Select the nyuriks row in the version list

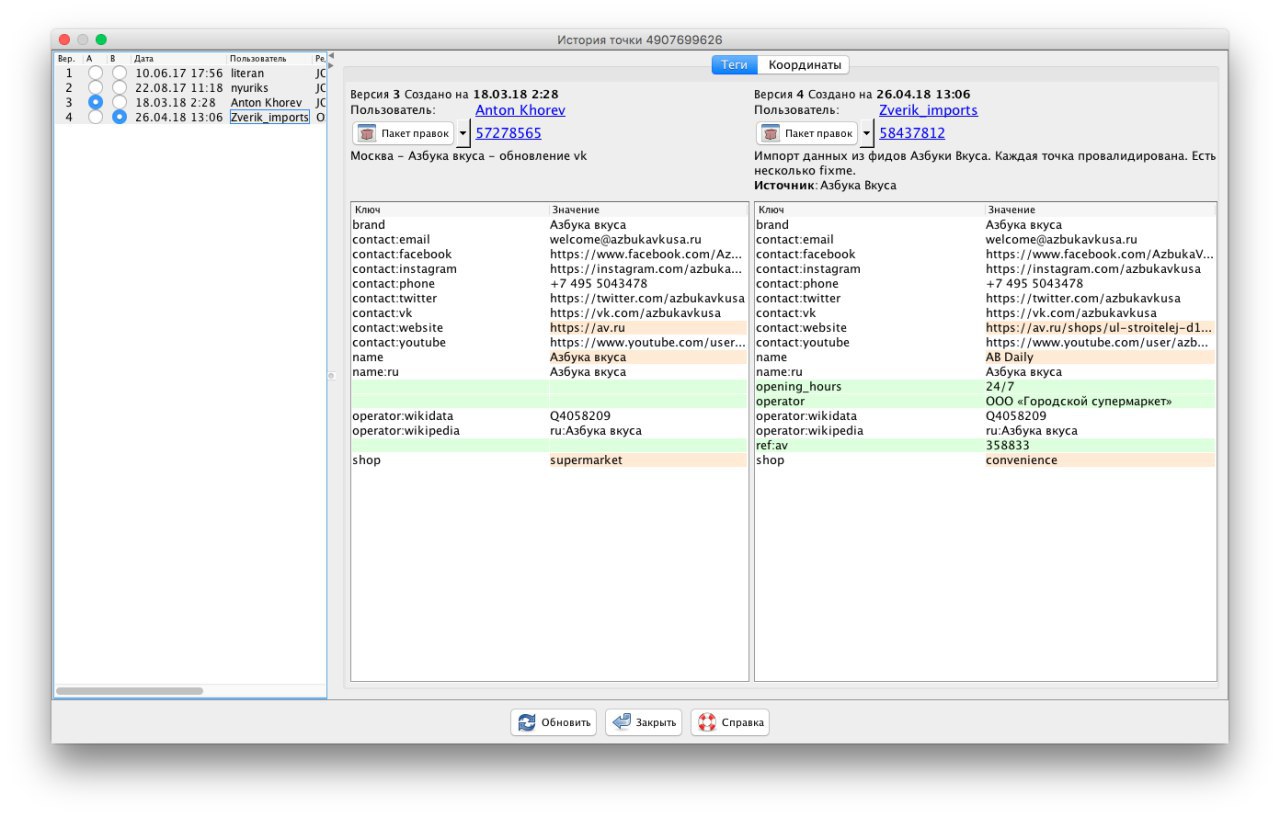[190, 88]
